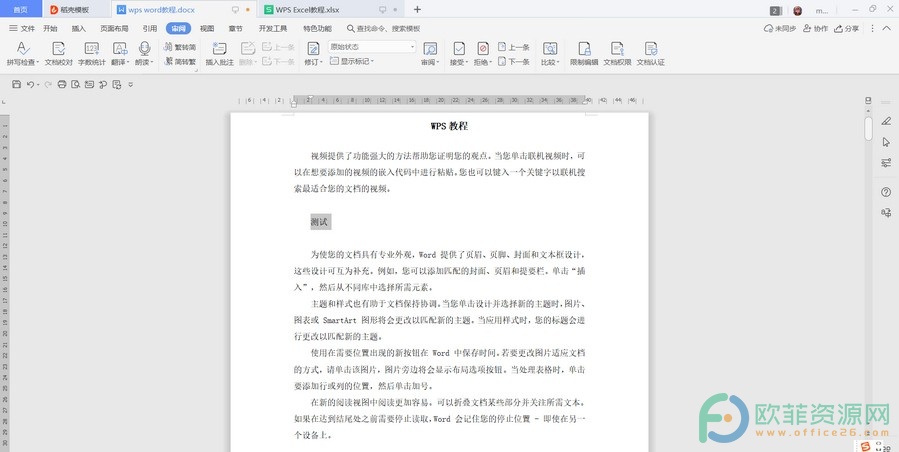Screen dimensions: 899x452
Task: Click the selection arrow tool in right sidebar
Action: pos(886,142)
